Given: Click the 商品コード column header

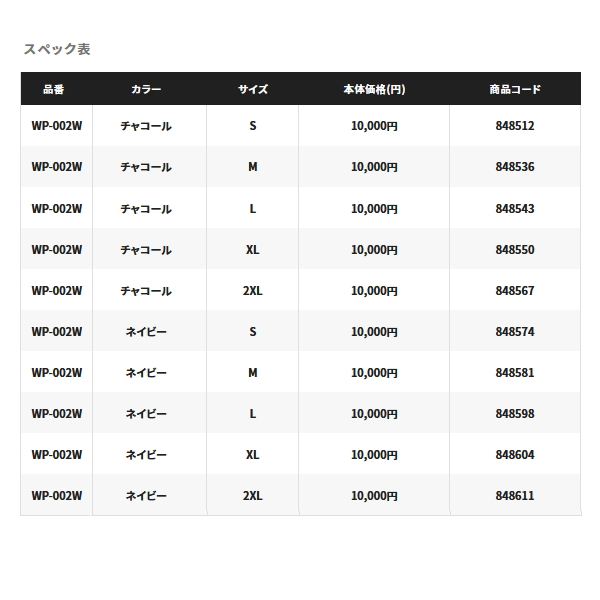Looking at the screenshot, I should [515, 90].
